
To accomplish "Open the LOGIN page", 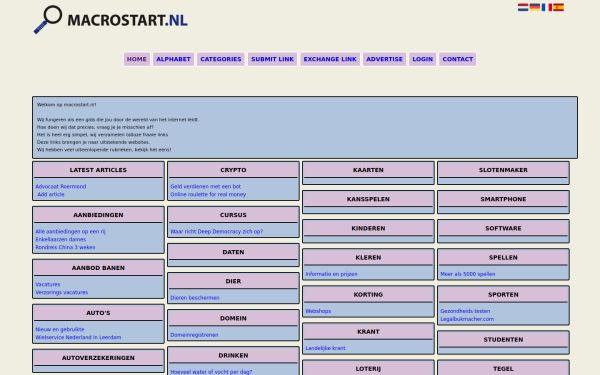I will 422,59.
